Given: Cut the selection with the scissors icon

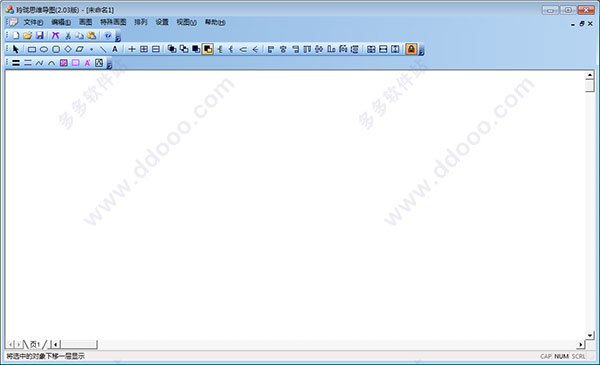Looking at the screenshot, I should click(x=68, y=36).
